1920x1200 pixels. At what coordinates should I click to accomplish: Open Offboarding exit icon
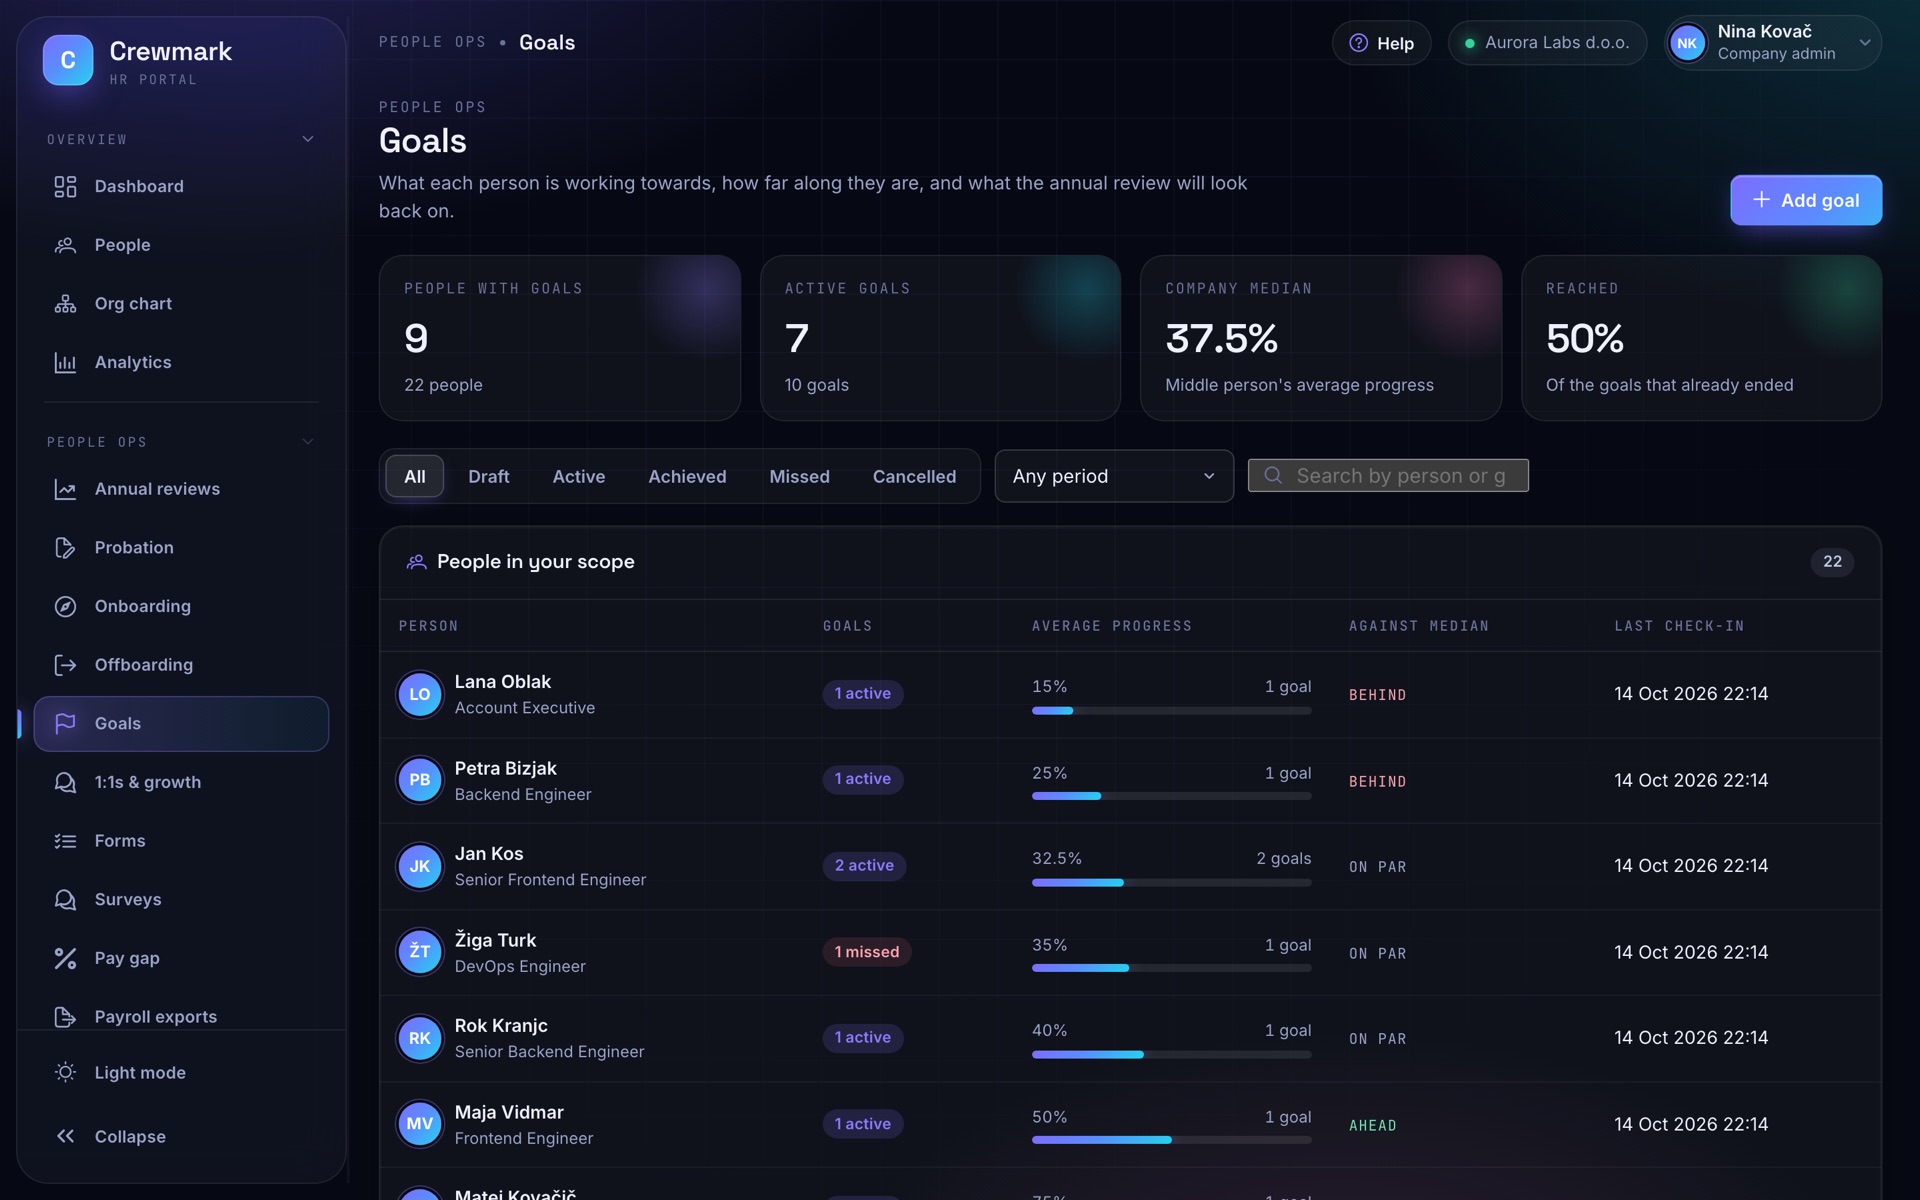coord(65,665)
